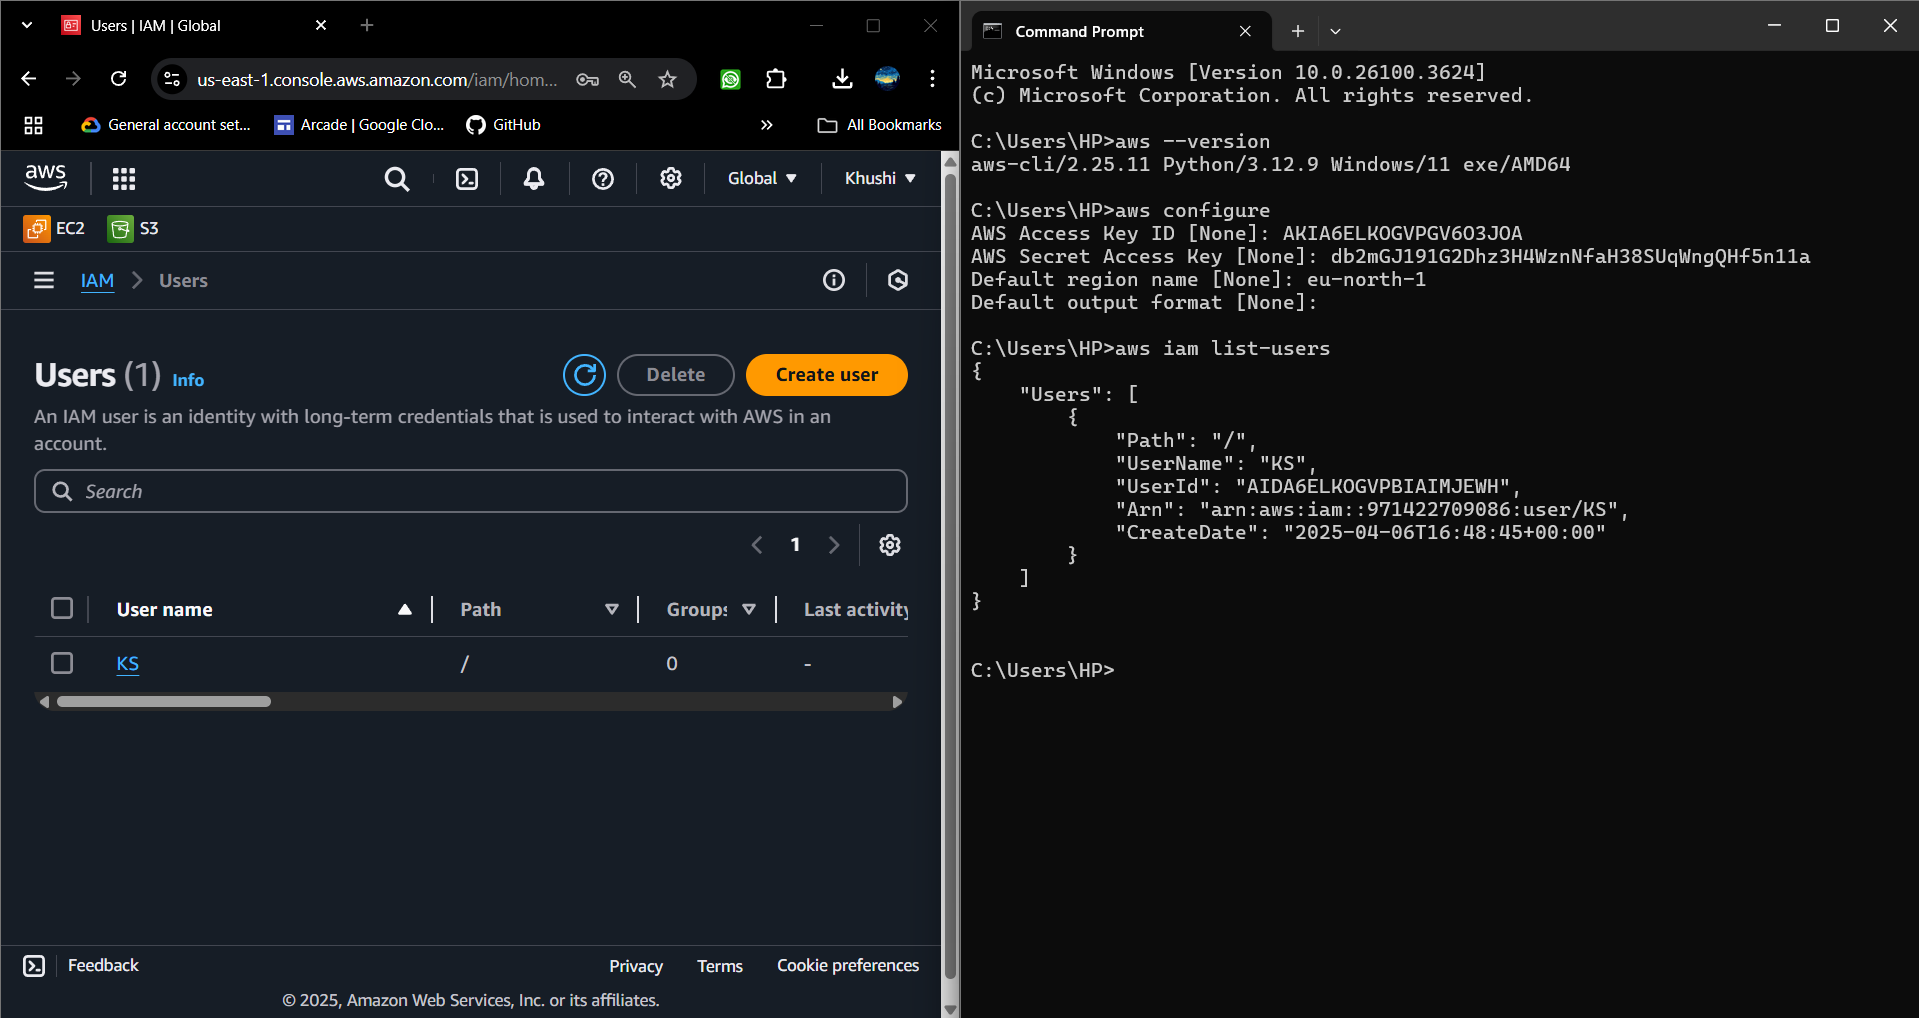
Task: Open General account settings bookmark
Action: click(x=166, y=125)
